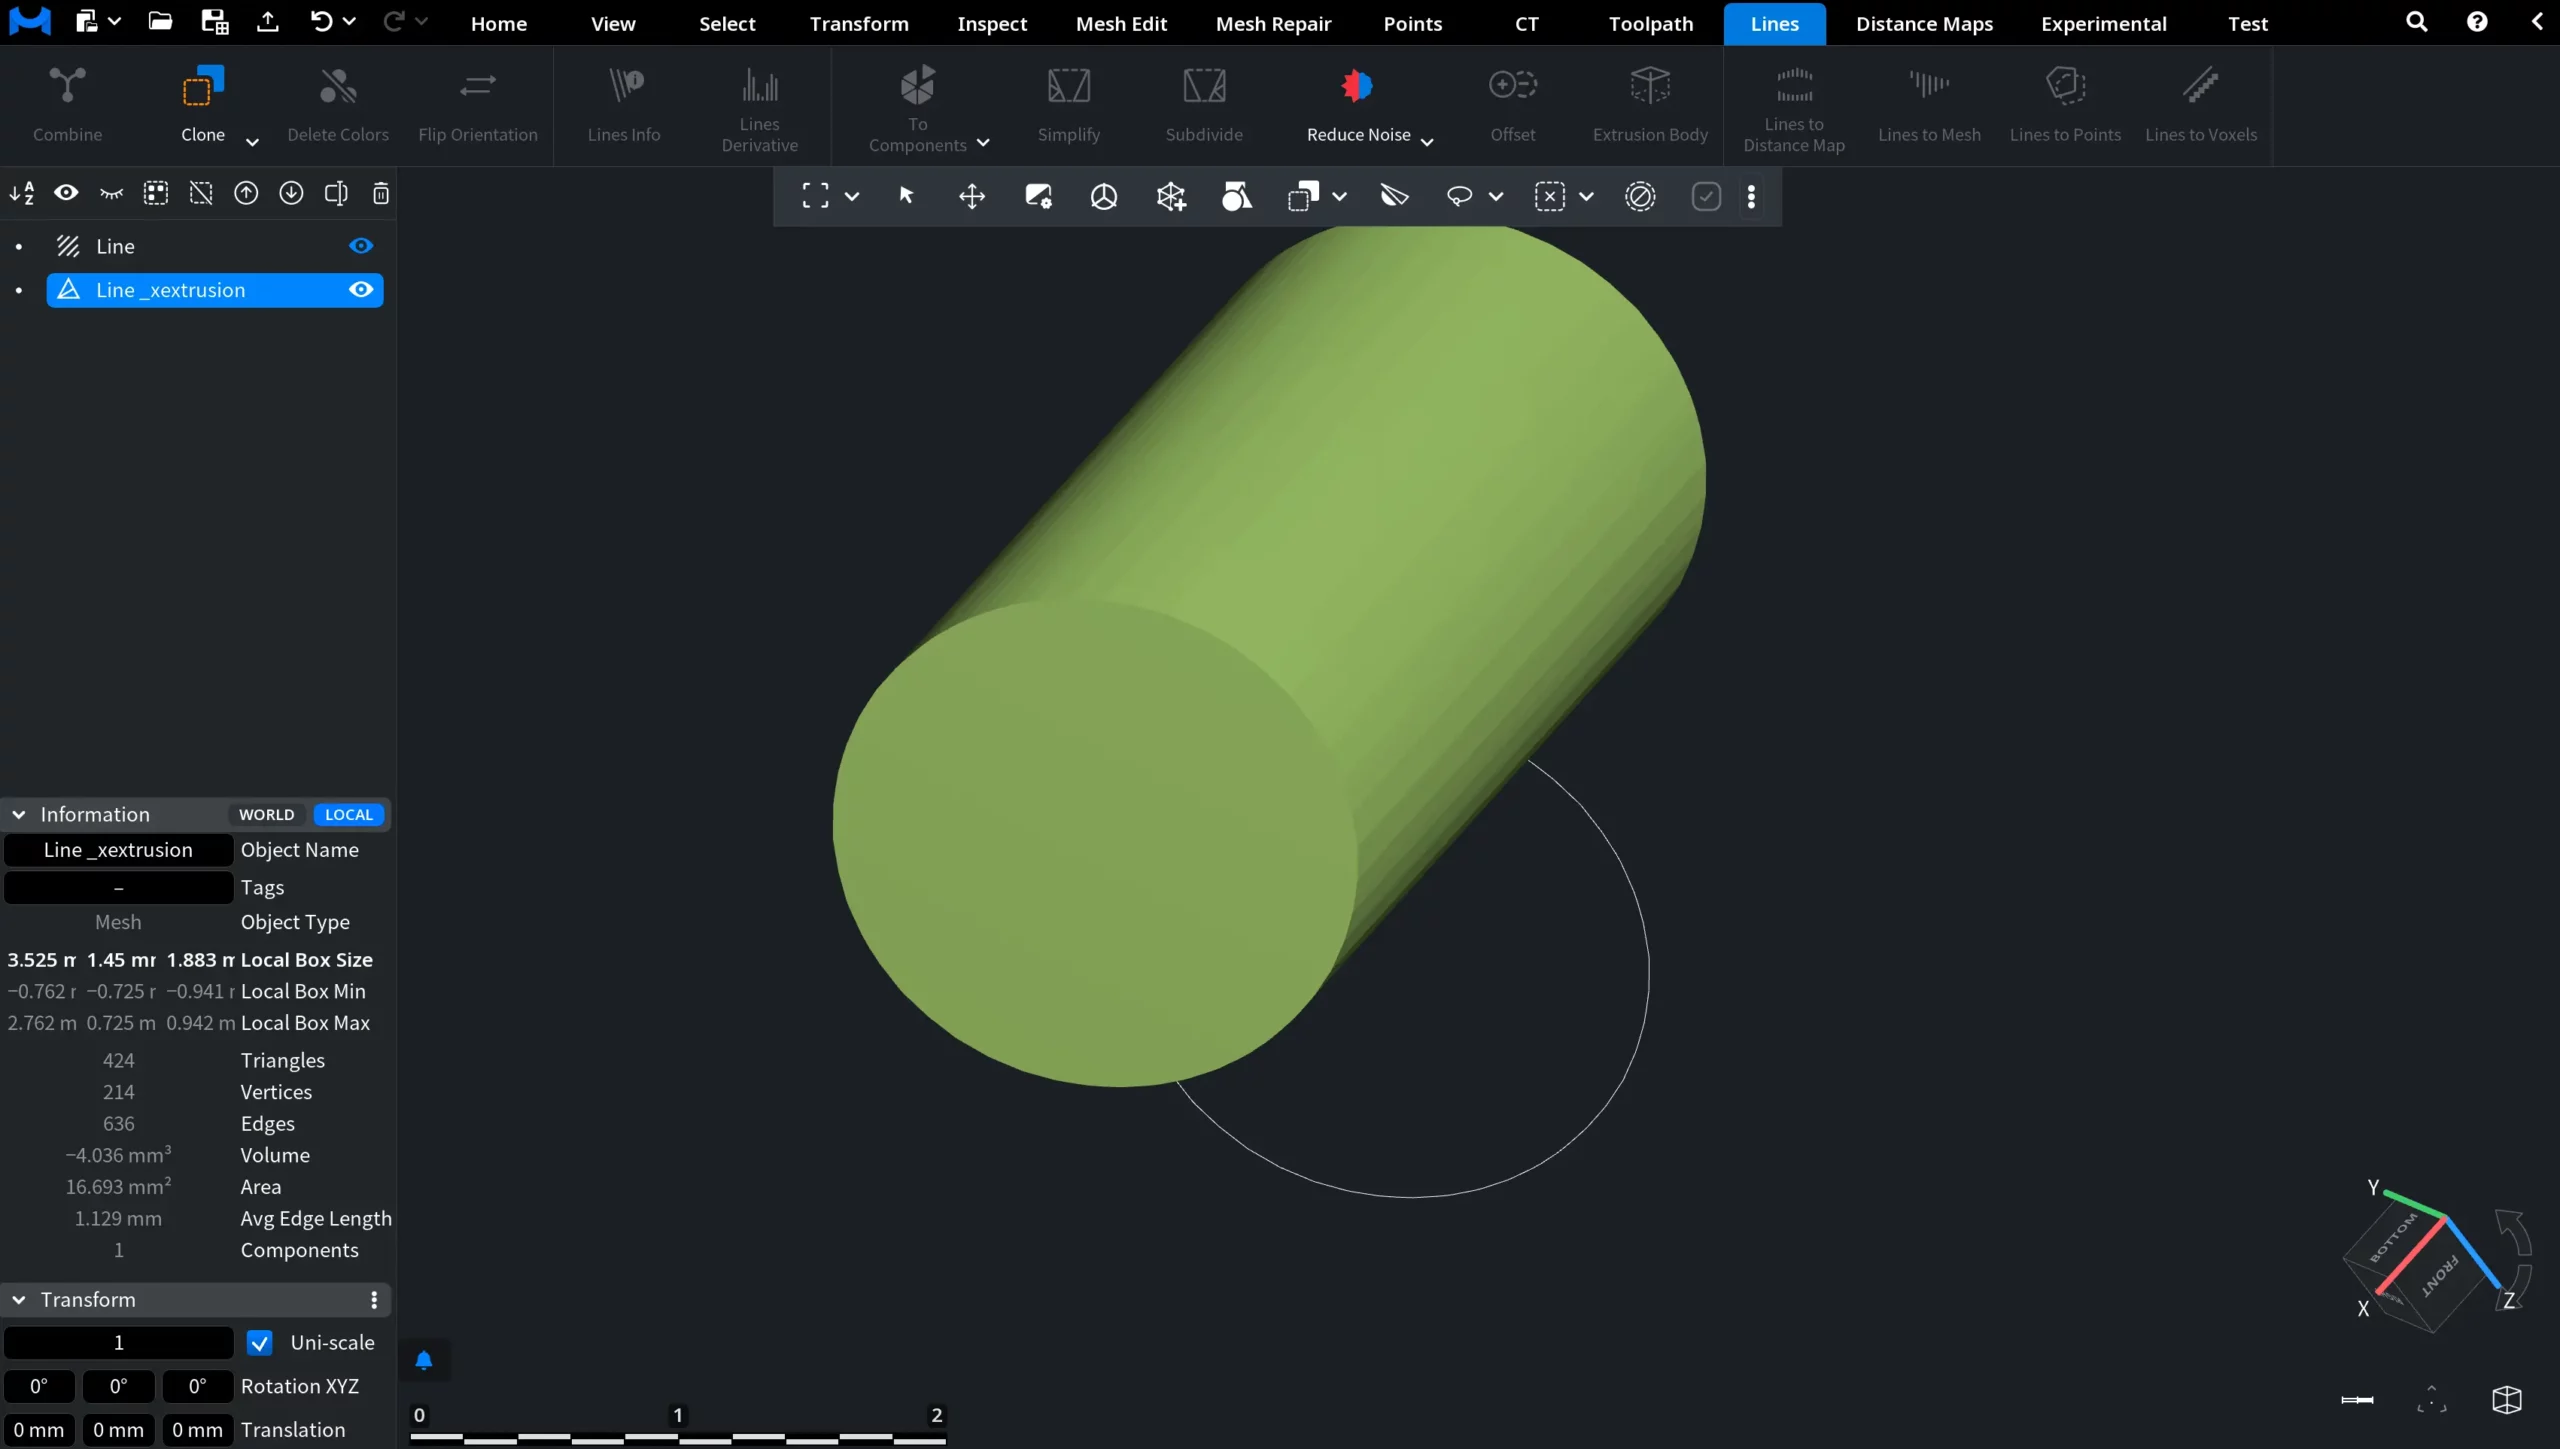Click the Subdivide lines tool
Viewport: 2560px width, 1449px height.
click(1204, 105)
